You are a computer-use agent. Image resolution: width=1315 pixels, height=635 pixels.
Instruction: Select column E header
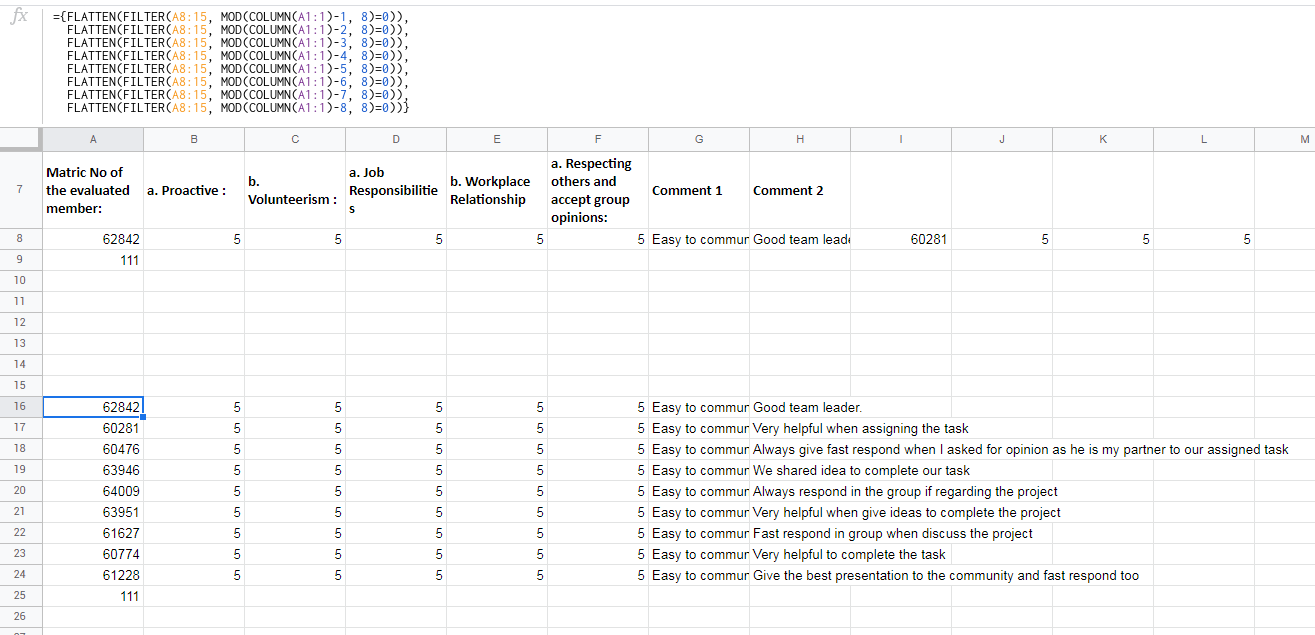497,139
